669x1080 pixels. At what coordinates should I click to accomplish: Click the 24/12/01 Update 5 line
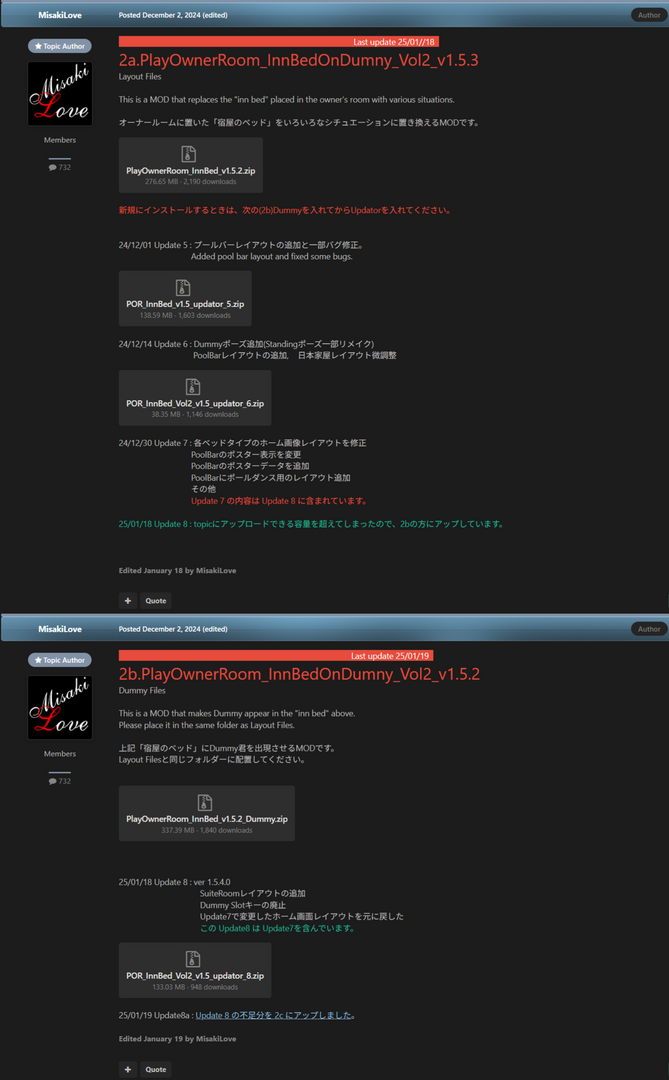(241, 245)
